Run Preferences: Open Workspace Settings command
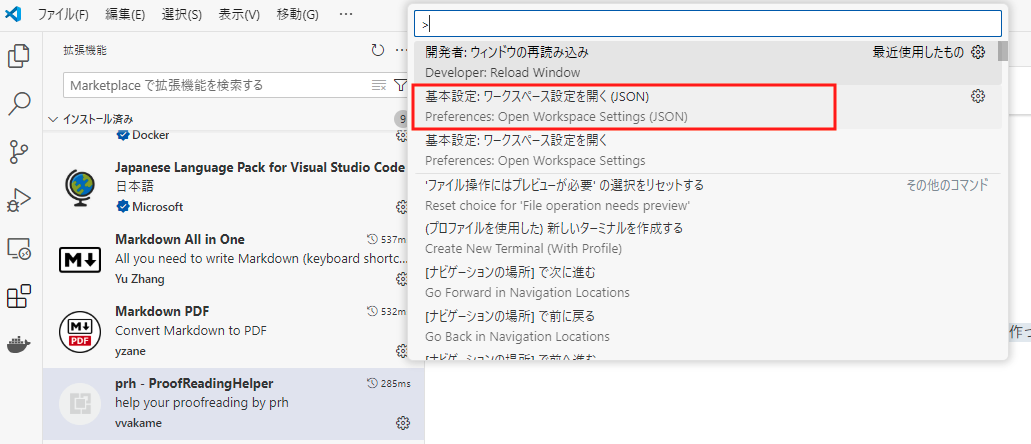This screenshot has width=1031, height=444. tap(707, 151)
